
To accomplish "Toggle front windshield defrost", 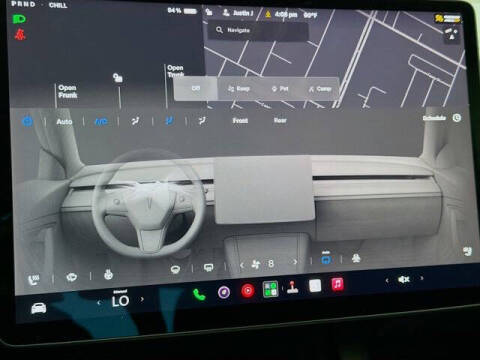I will (x=175, y=269).
